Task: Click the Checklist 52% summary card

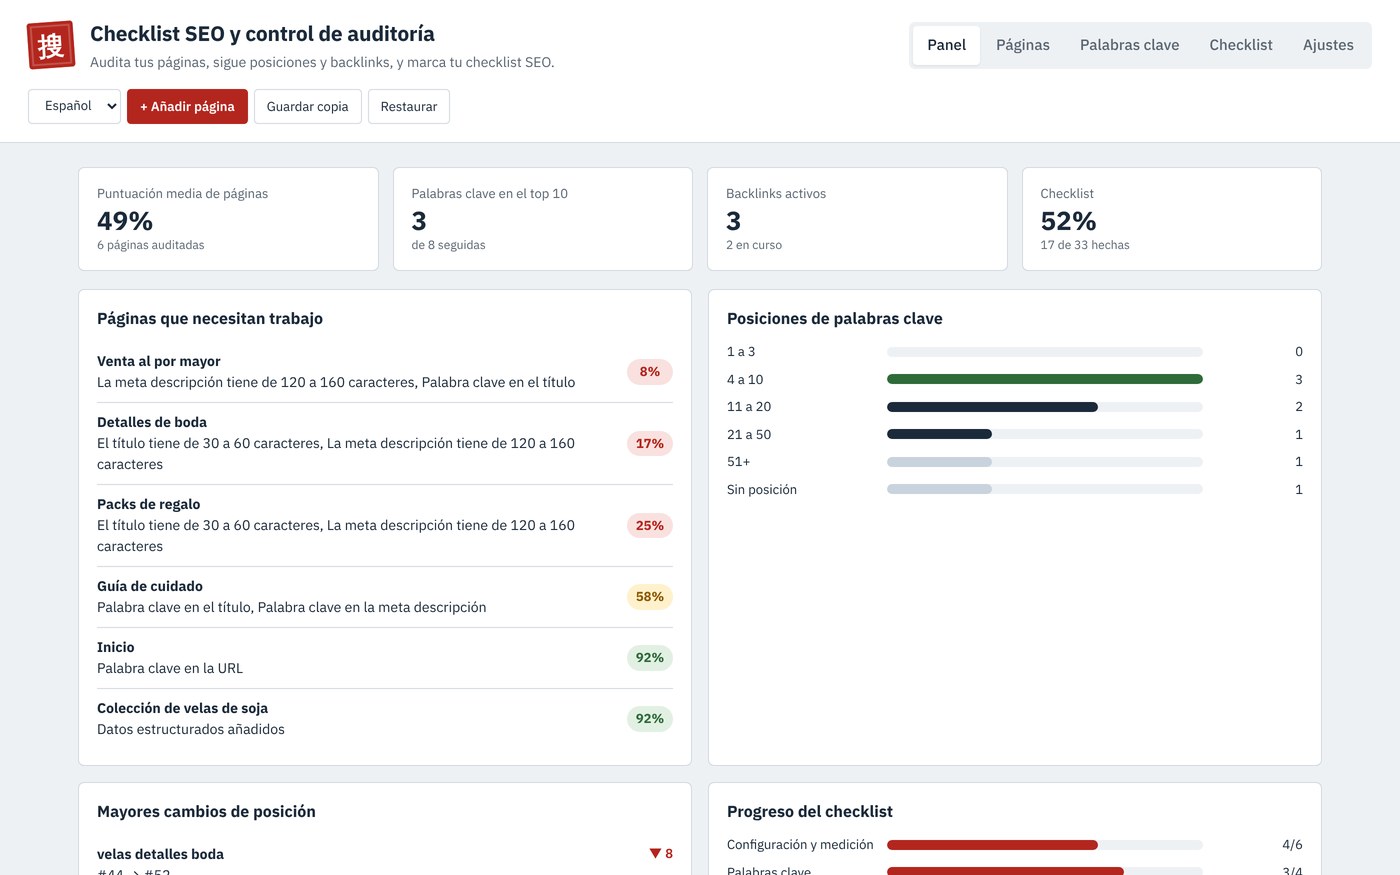Action: [x=1172, y=219]
